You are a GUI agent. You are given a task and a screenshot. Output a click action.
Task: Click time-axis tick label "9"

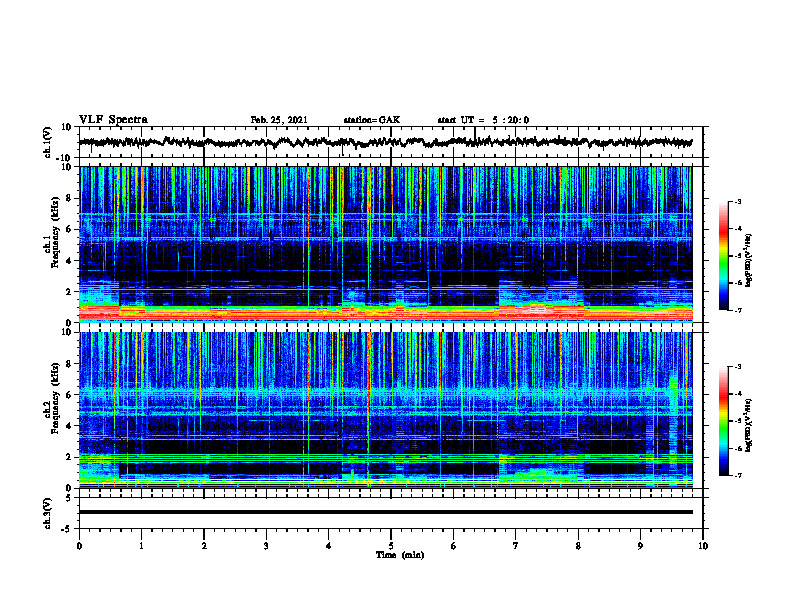point(640,546)
